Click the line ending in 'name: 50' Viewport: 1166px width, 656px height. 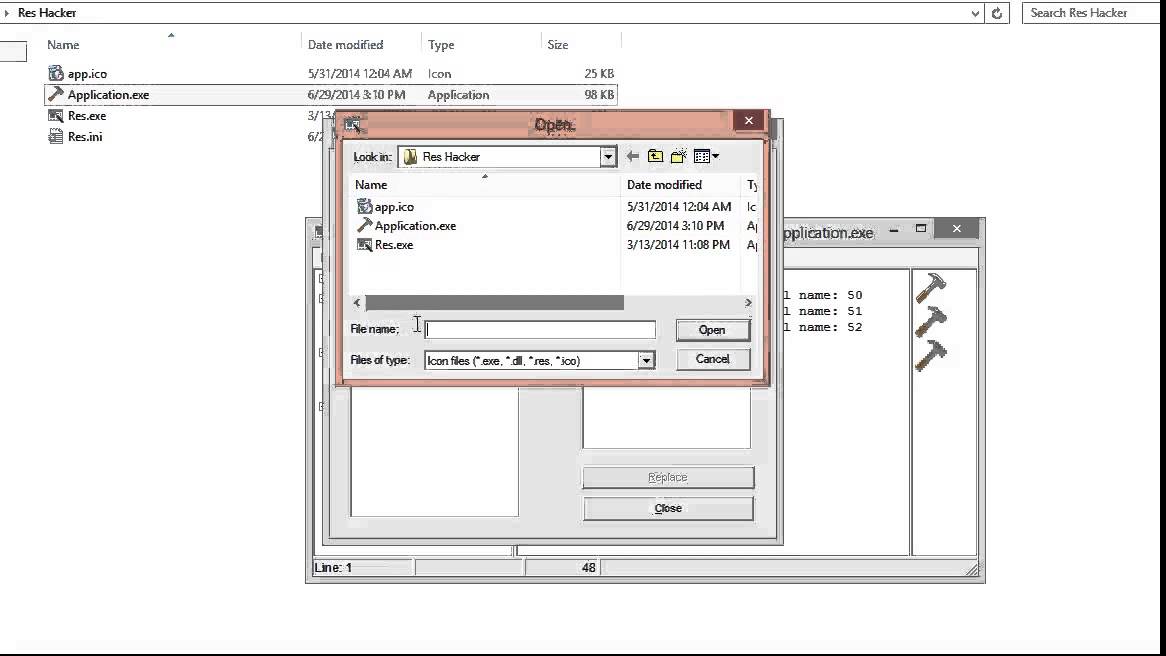tap(823, 295)
